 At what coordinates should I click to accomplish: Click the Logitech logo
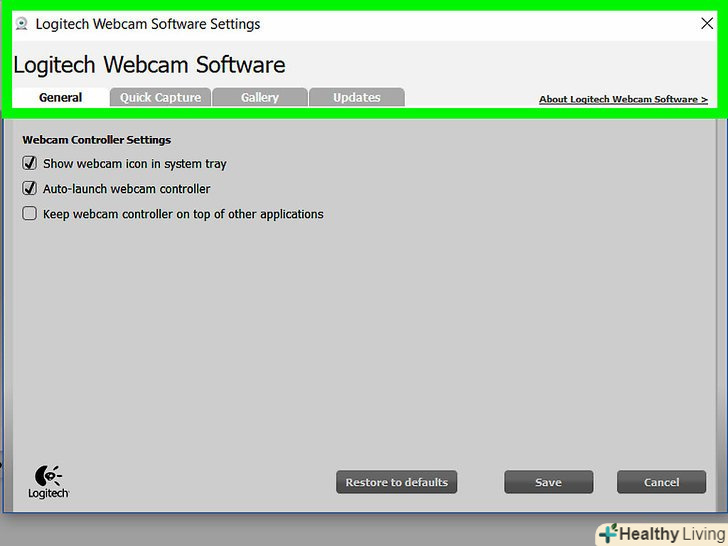(x=48, y=482)
